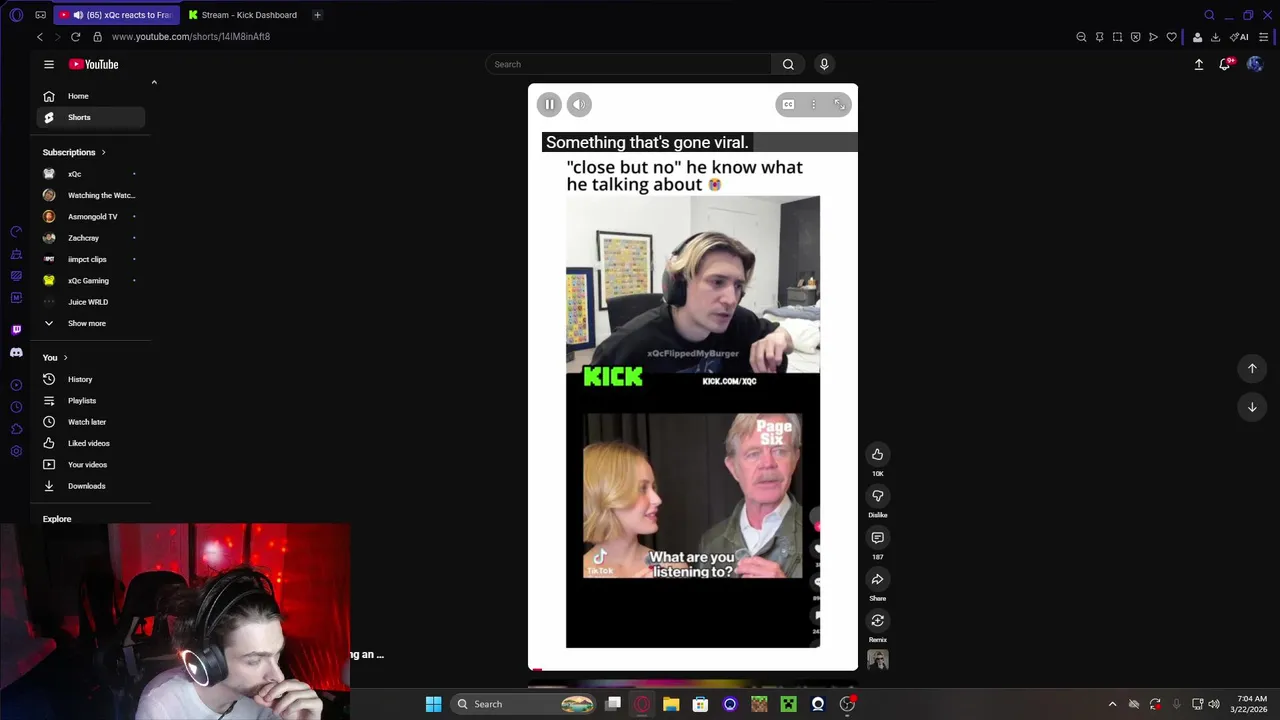This screenshot has width=1280, height=720.
Task: Open the Zachcray channel
Action: click(91, 238)
